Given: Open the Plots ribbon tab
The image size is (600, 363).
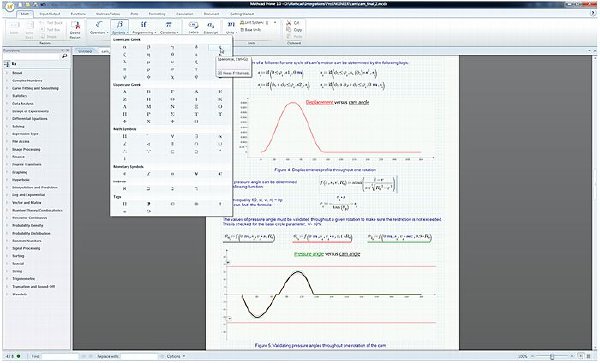Looking at the screenshot, I should [134, 14].
